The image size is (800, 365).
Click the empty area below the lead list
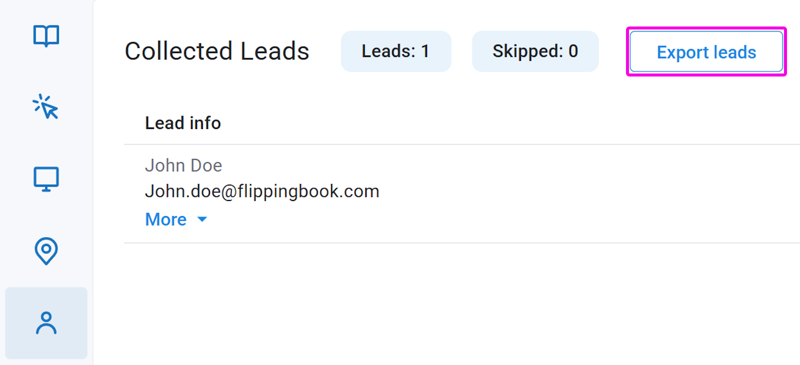(x=462, y=304)
